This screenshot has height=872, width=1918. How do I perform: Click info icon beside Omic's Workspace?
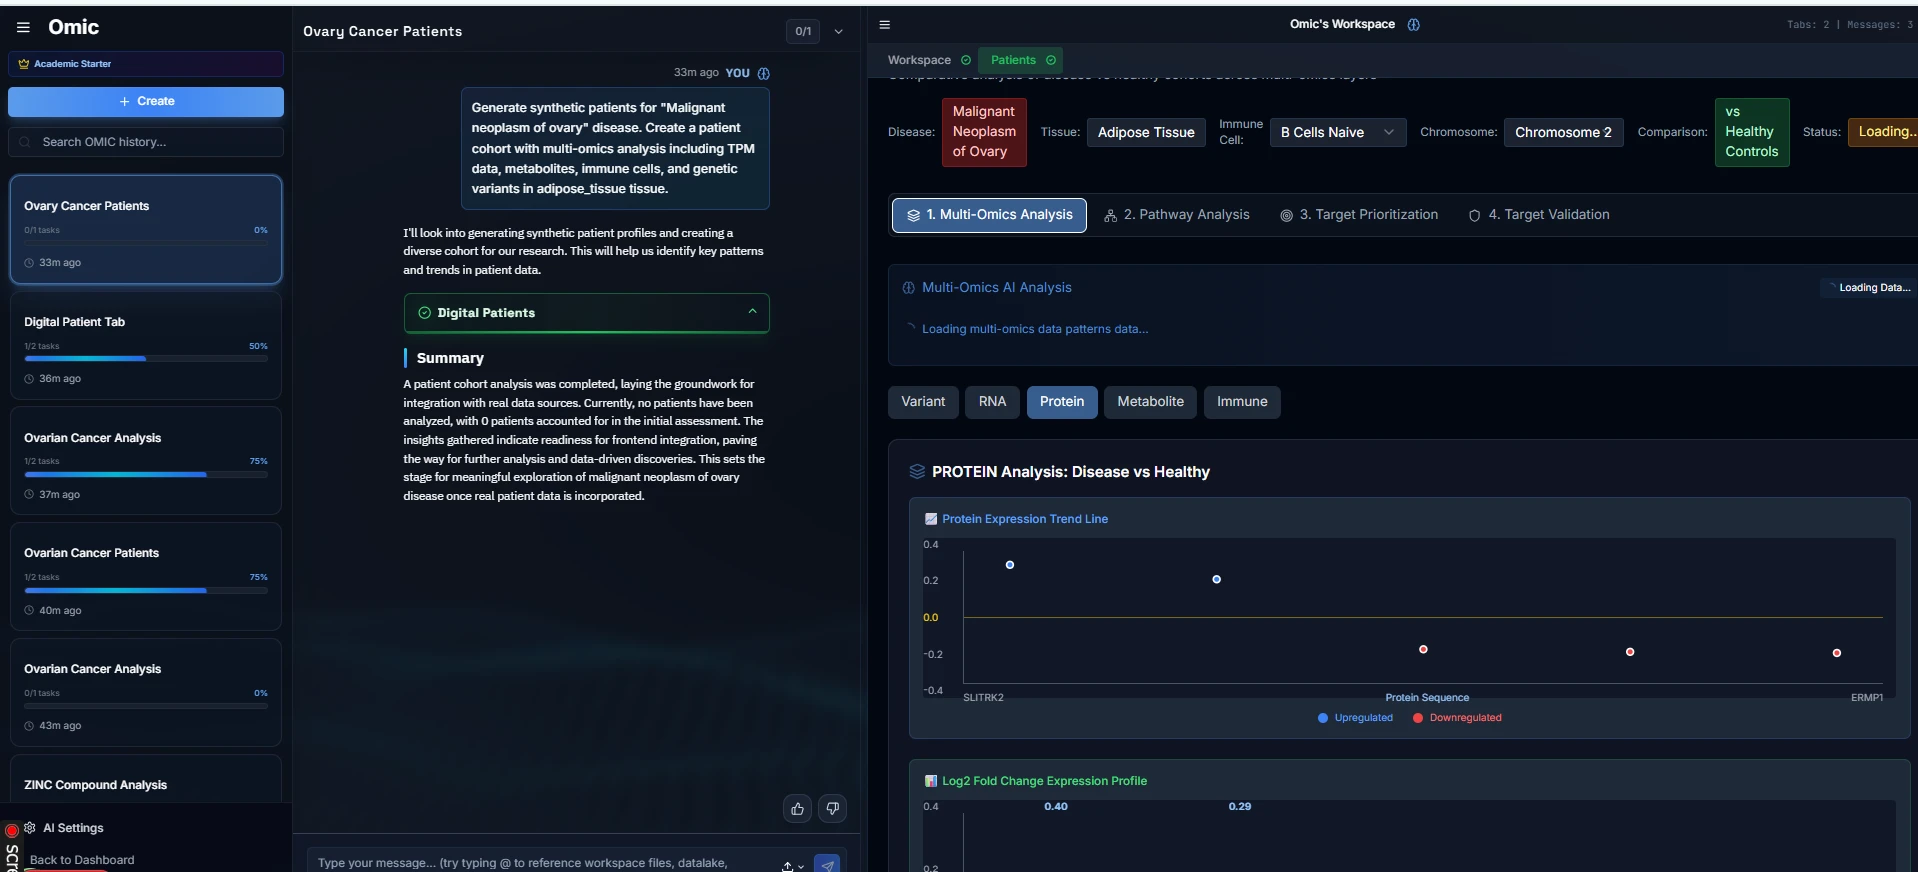click(x=1414, y=25)
